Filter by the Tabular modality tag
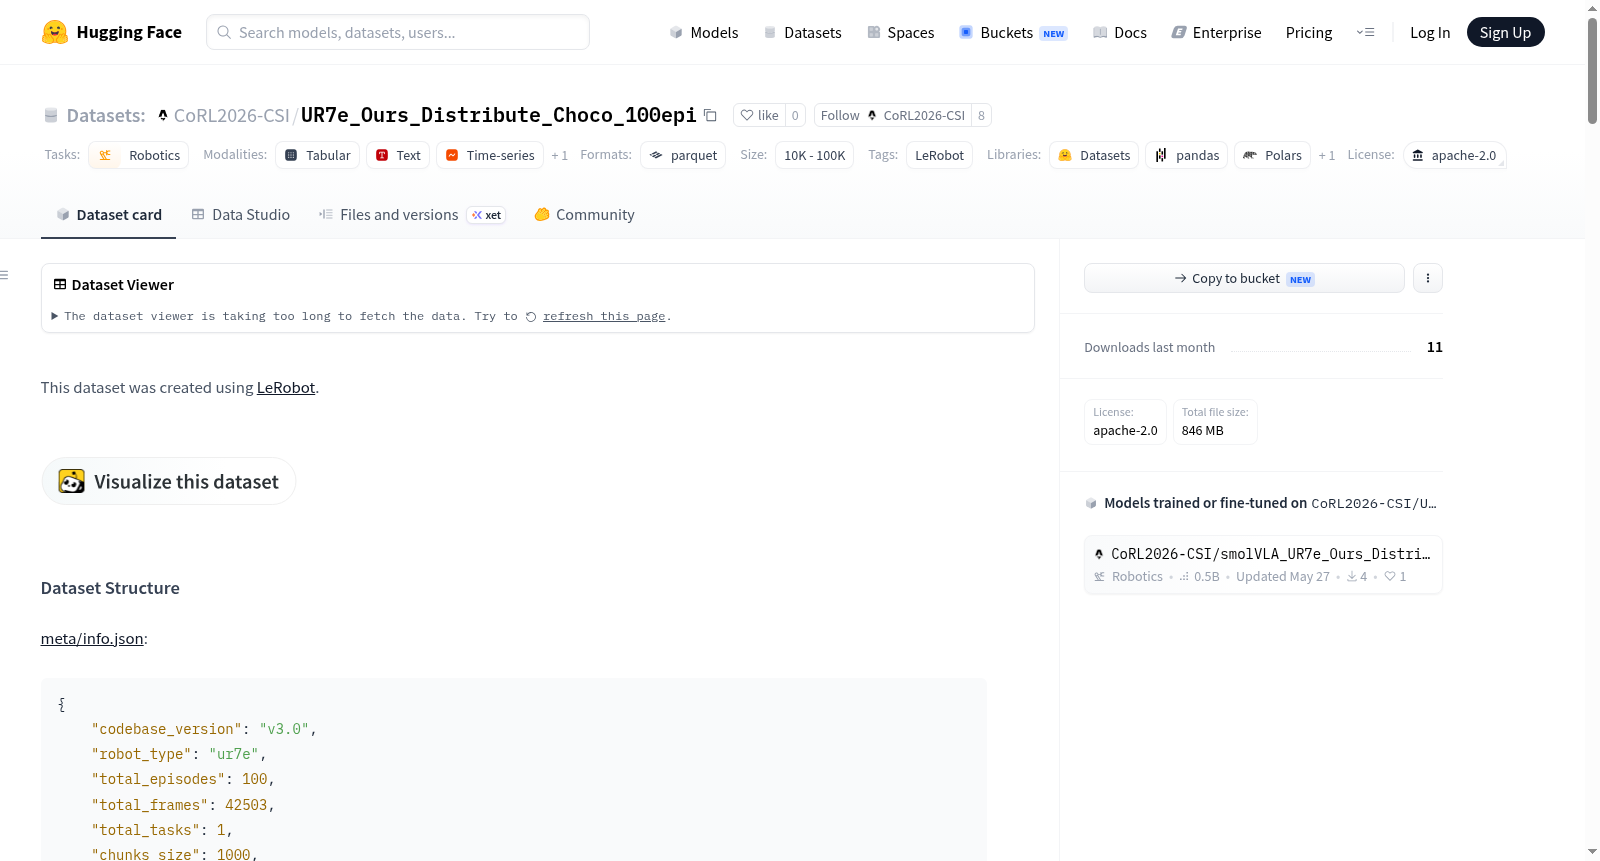 [318, 155]
